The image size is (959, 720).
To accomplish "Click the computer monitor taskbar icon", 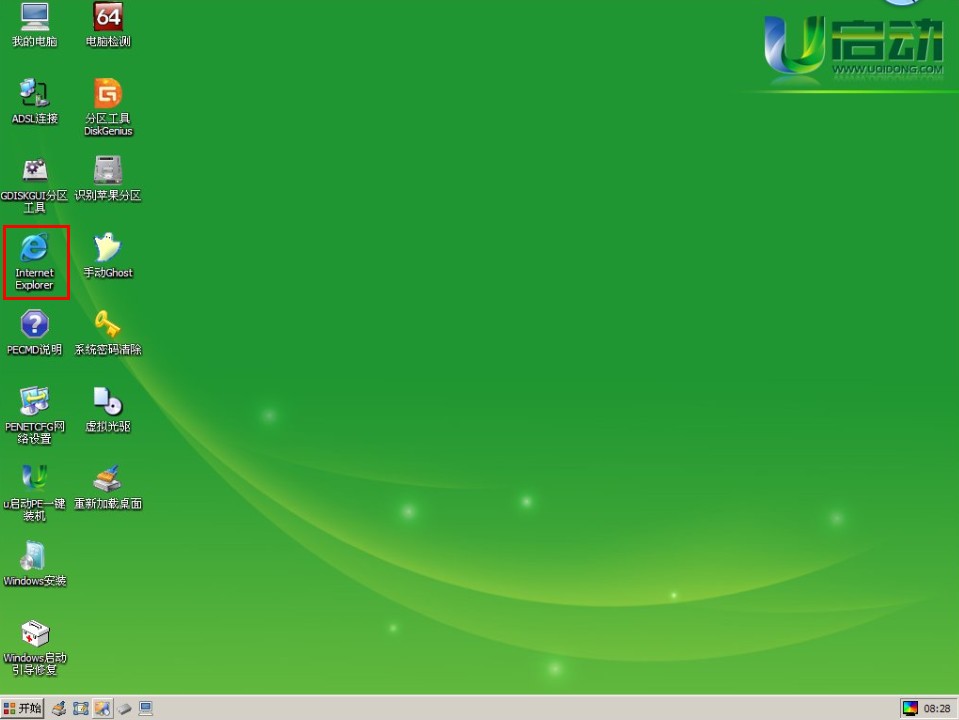I will 146,708.
